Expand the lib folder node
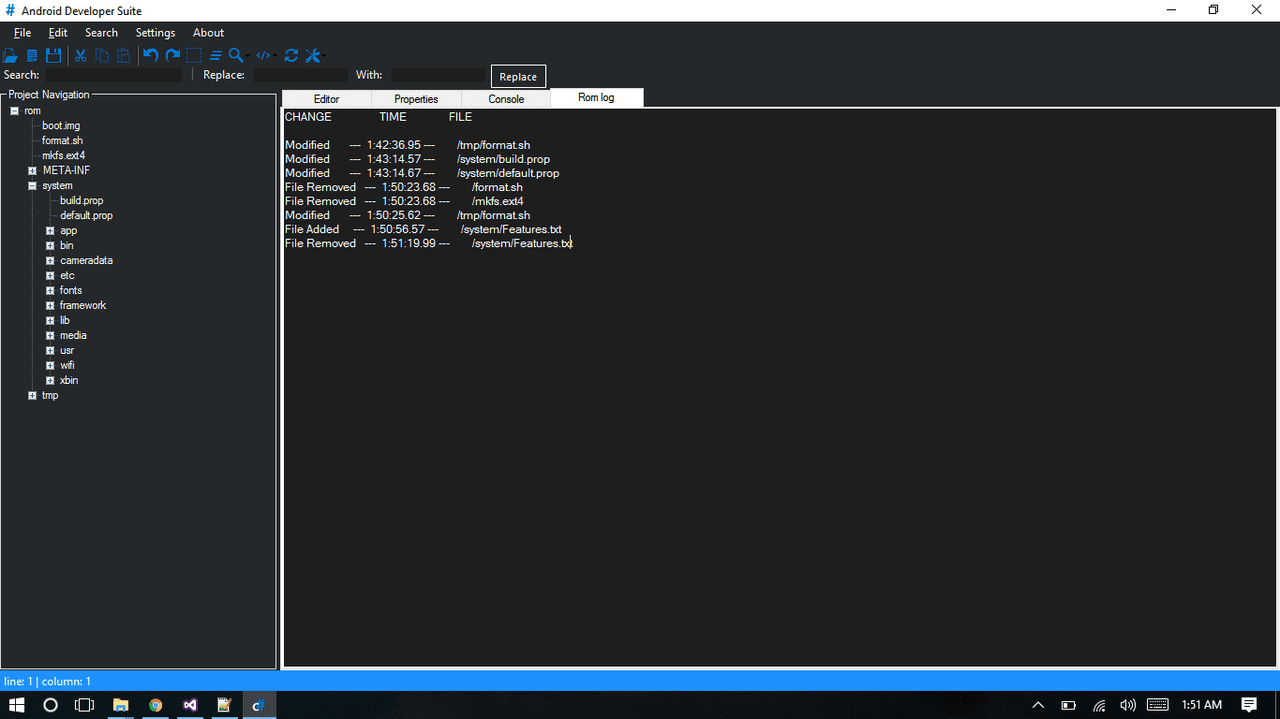Image resolution: width=1280 pixels, height=719 pixels. tap(50, 321)
